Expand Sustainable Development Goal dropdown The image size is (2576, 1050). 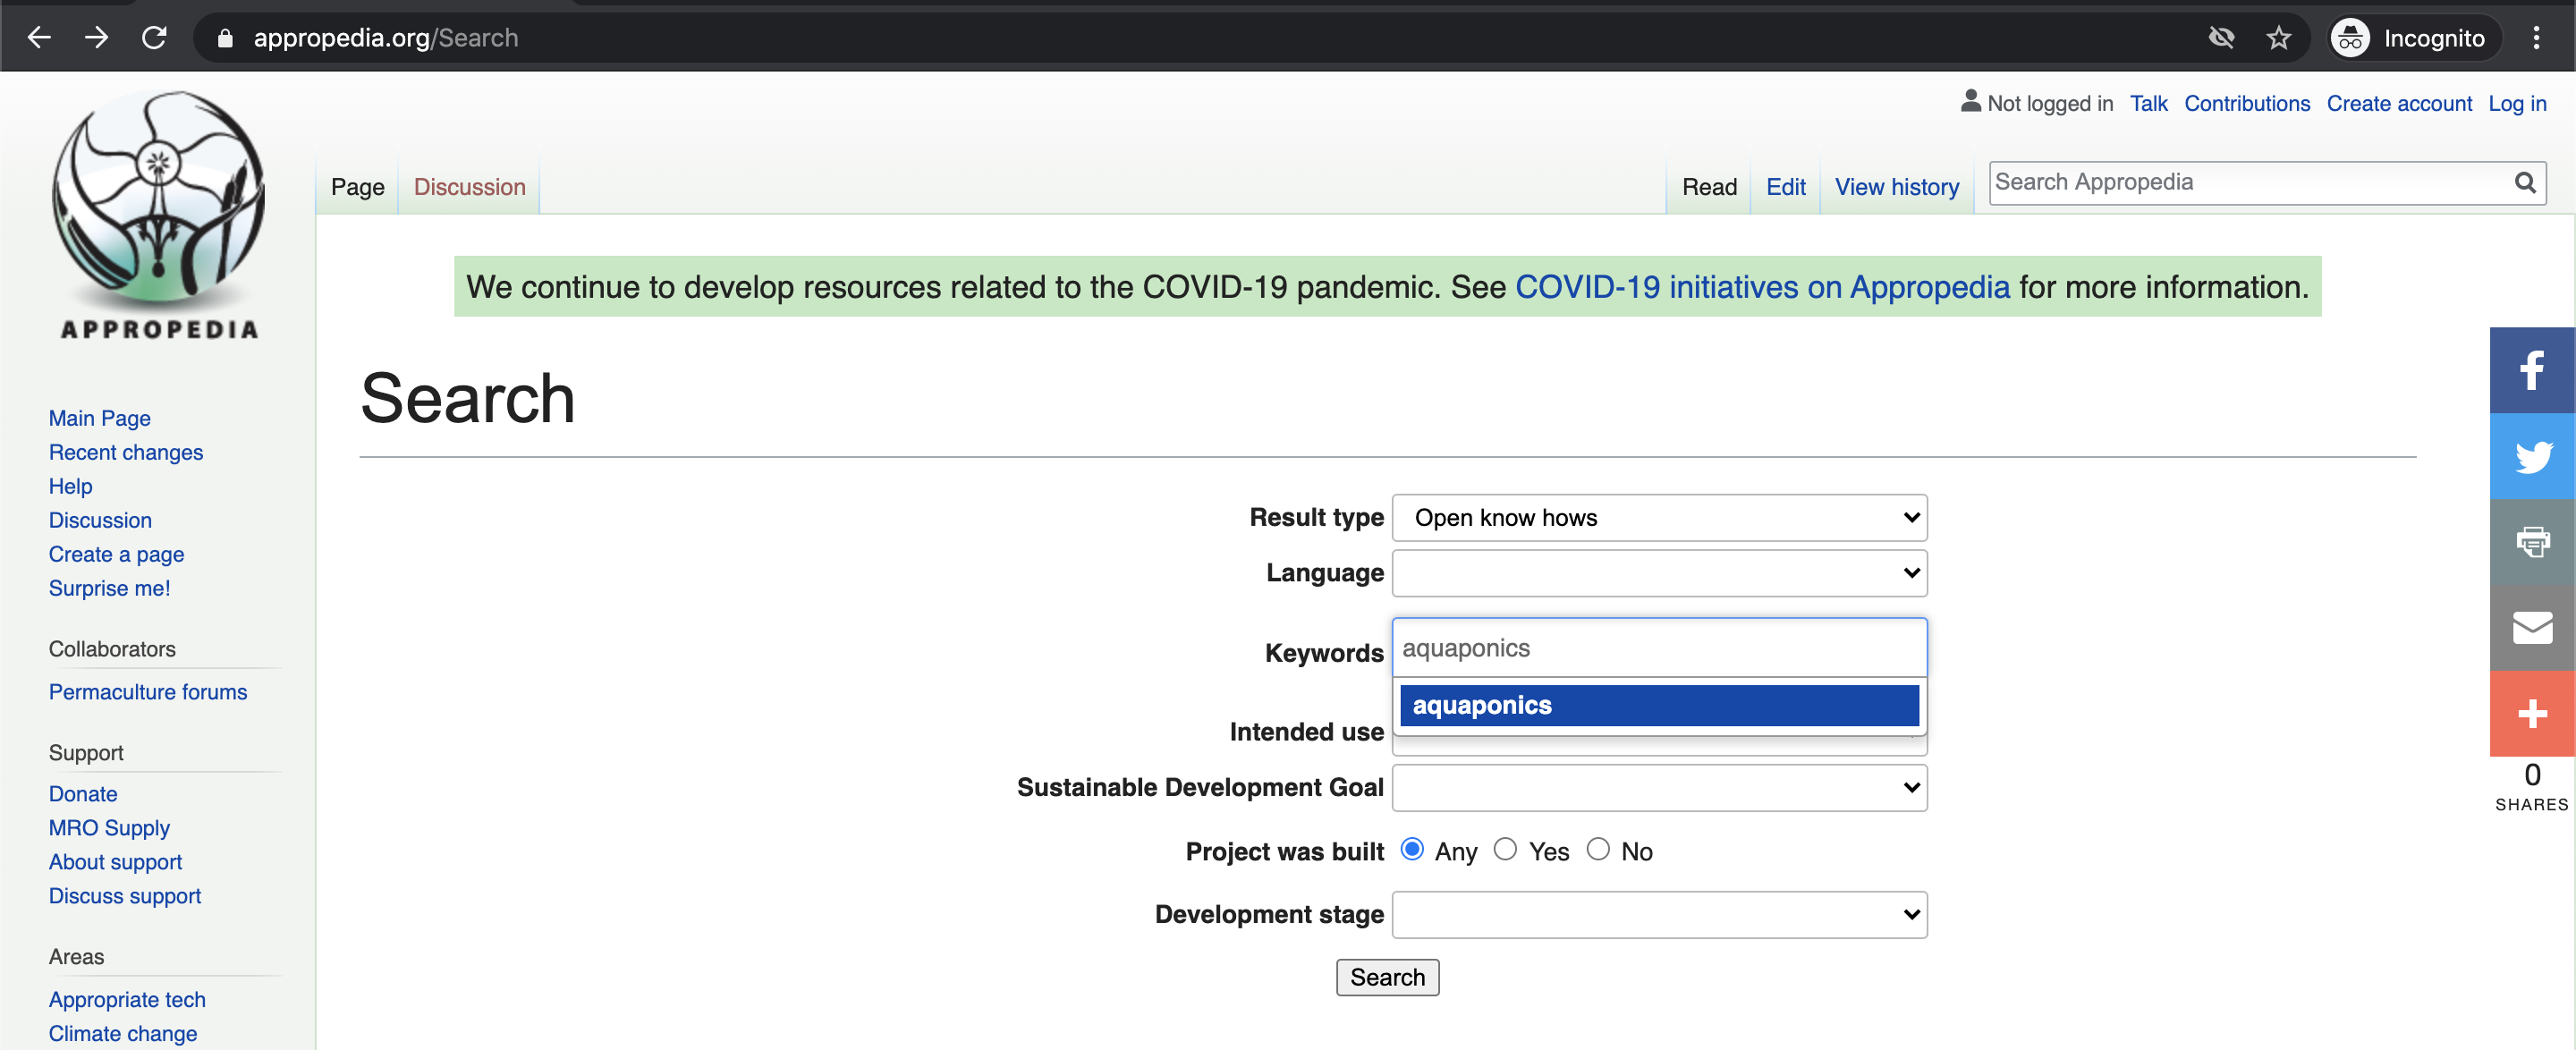point(1658,788)
